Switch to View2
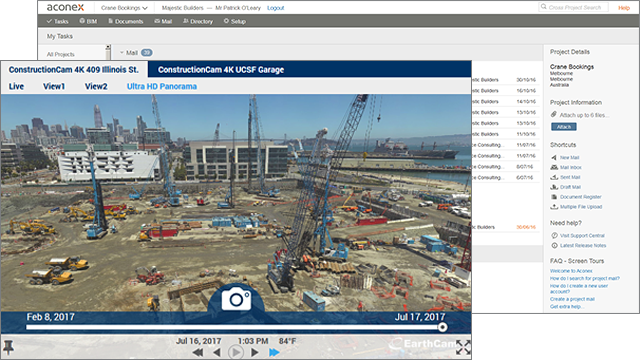Image resolution: width=640 pixels, height=360 pixels. pos(96,87)
